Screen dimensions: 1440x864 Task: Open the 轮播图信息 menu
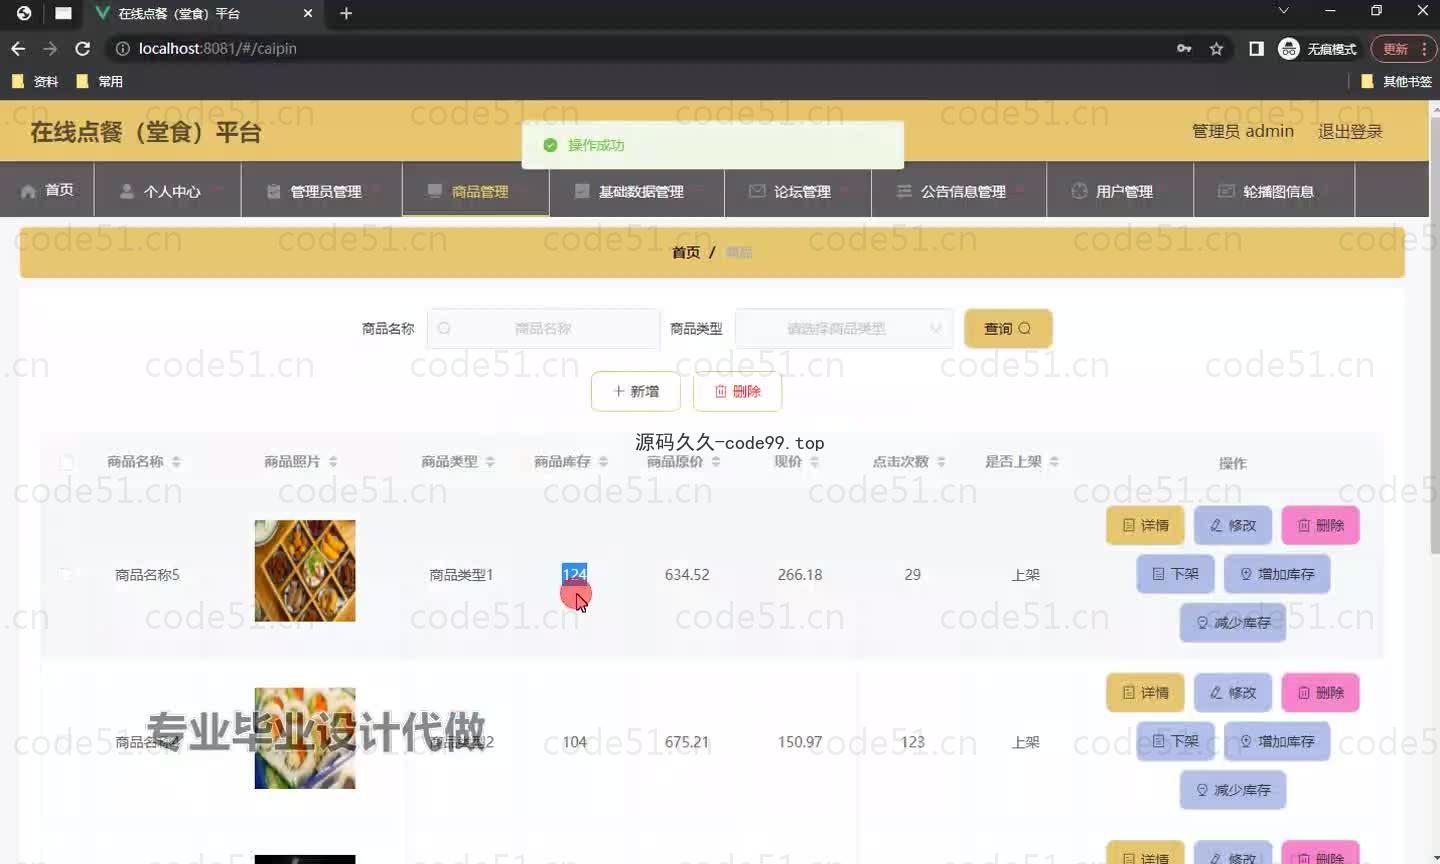point(1274,190)
